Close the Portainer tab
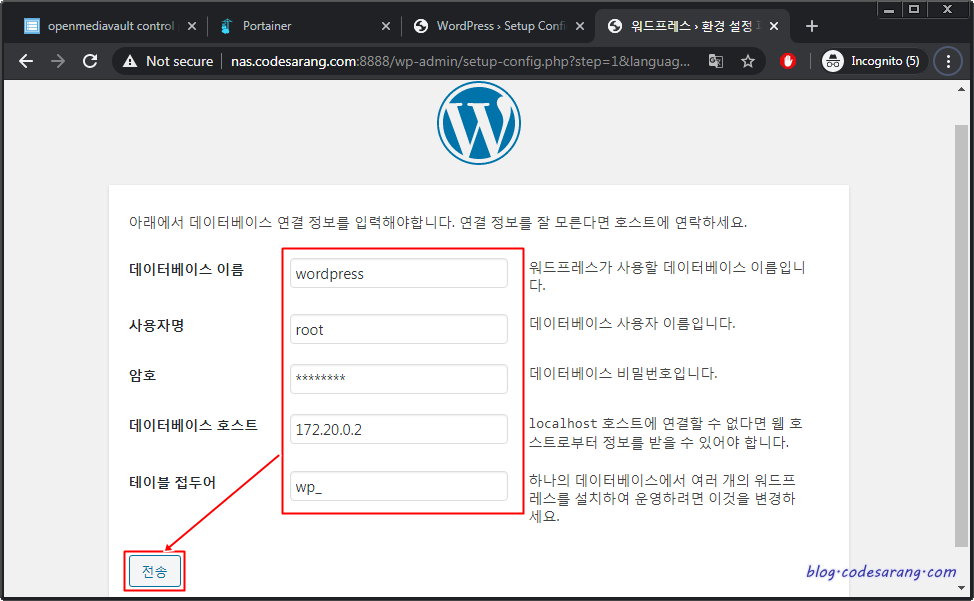 [386, 26]
